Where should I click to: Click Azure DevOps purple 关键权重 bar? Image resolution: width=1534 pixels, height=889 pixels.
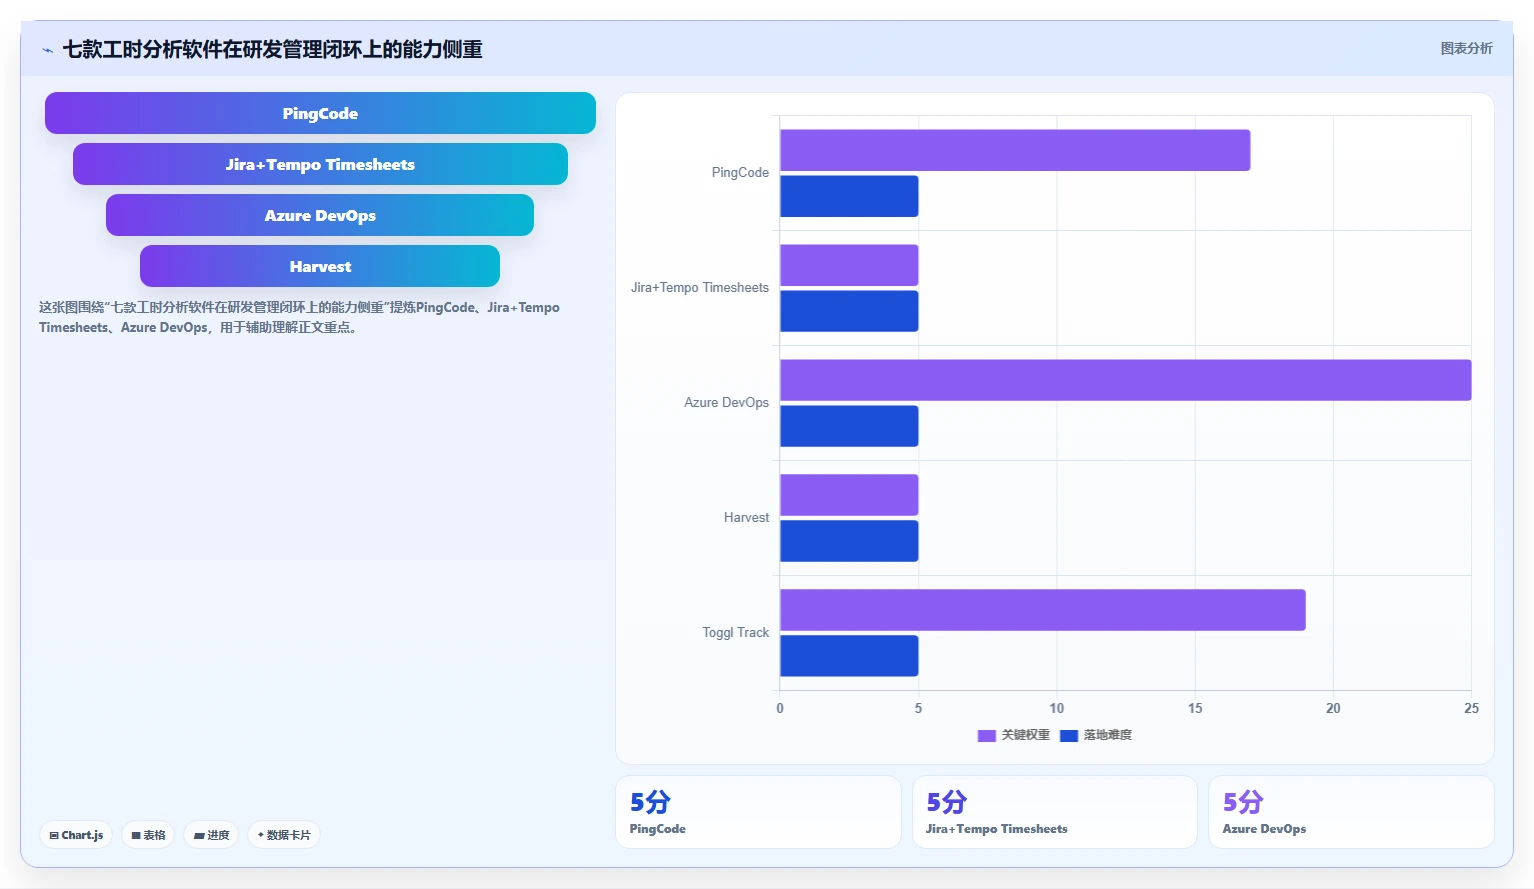pos(1126,380)
